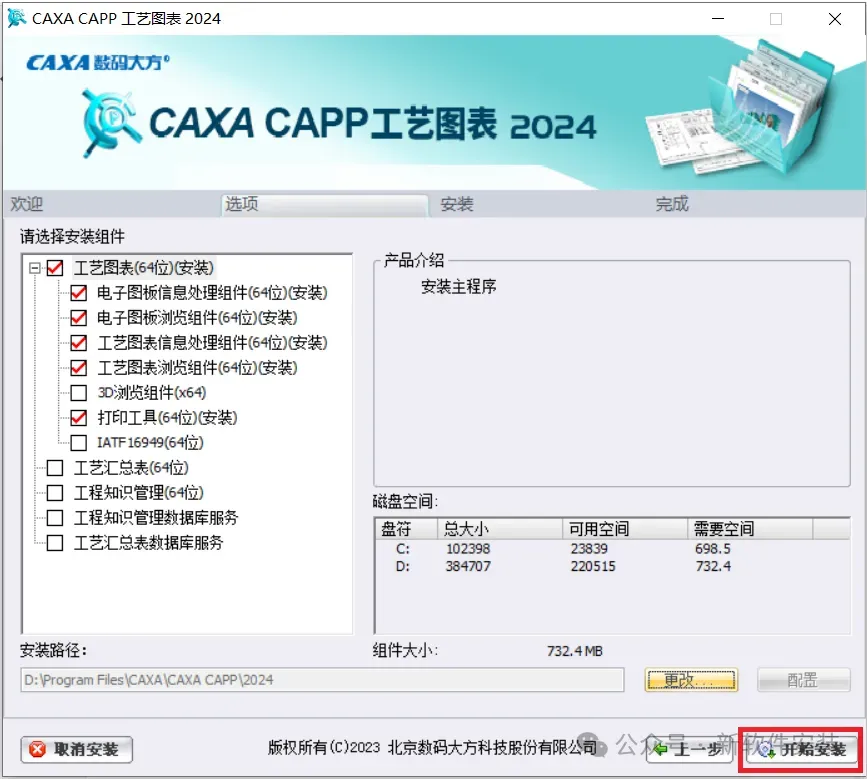
Task: Click the 总大小 column header
Action: [500, 529]
